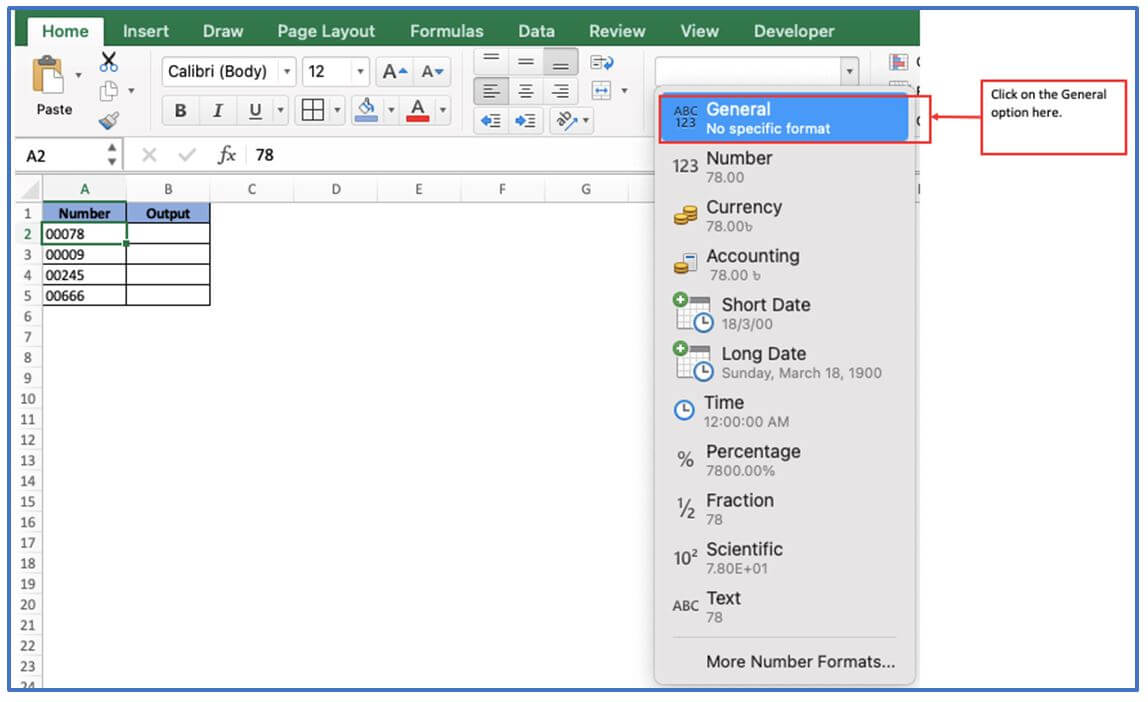Choose the Number format option

[x=783, y=167]
